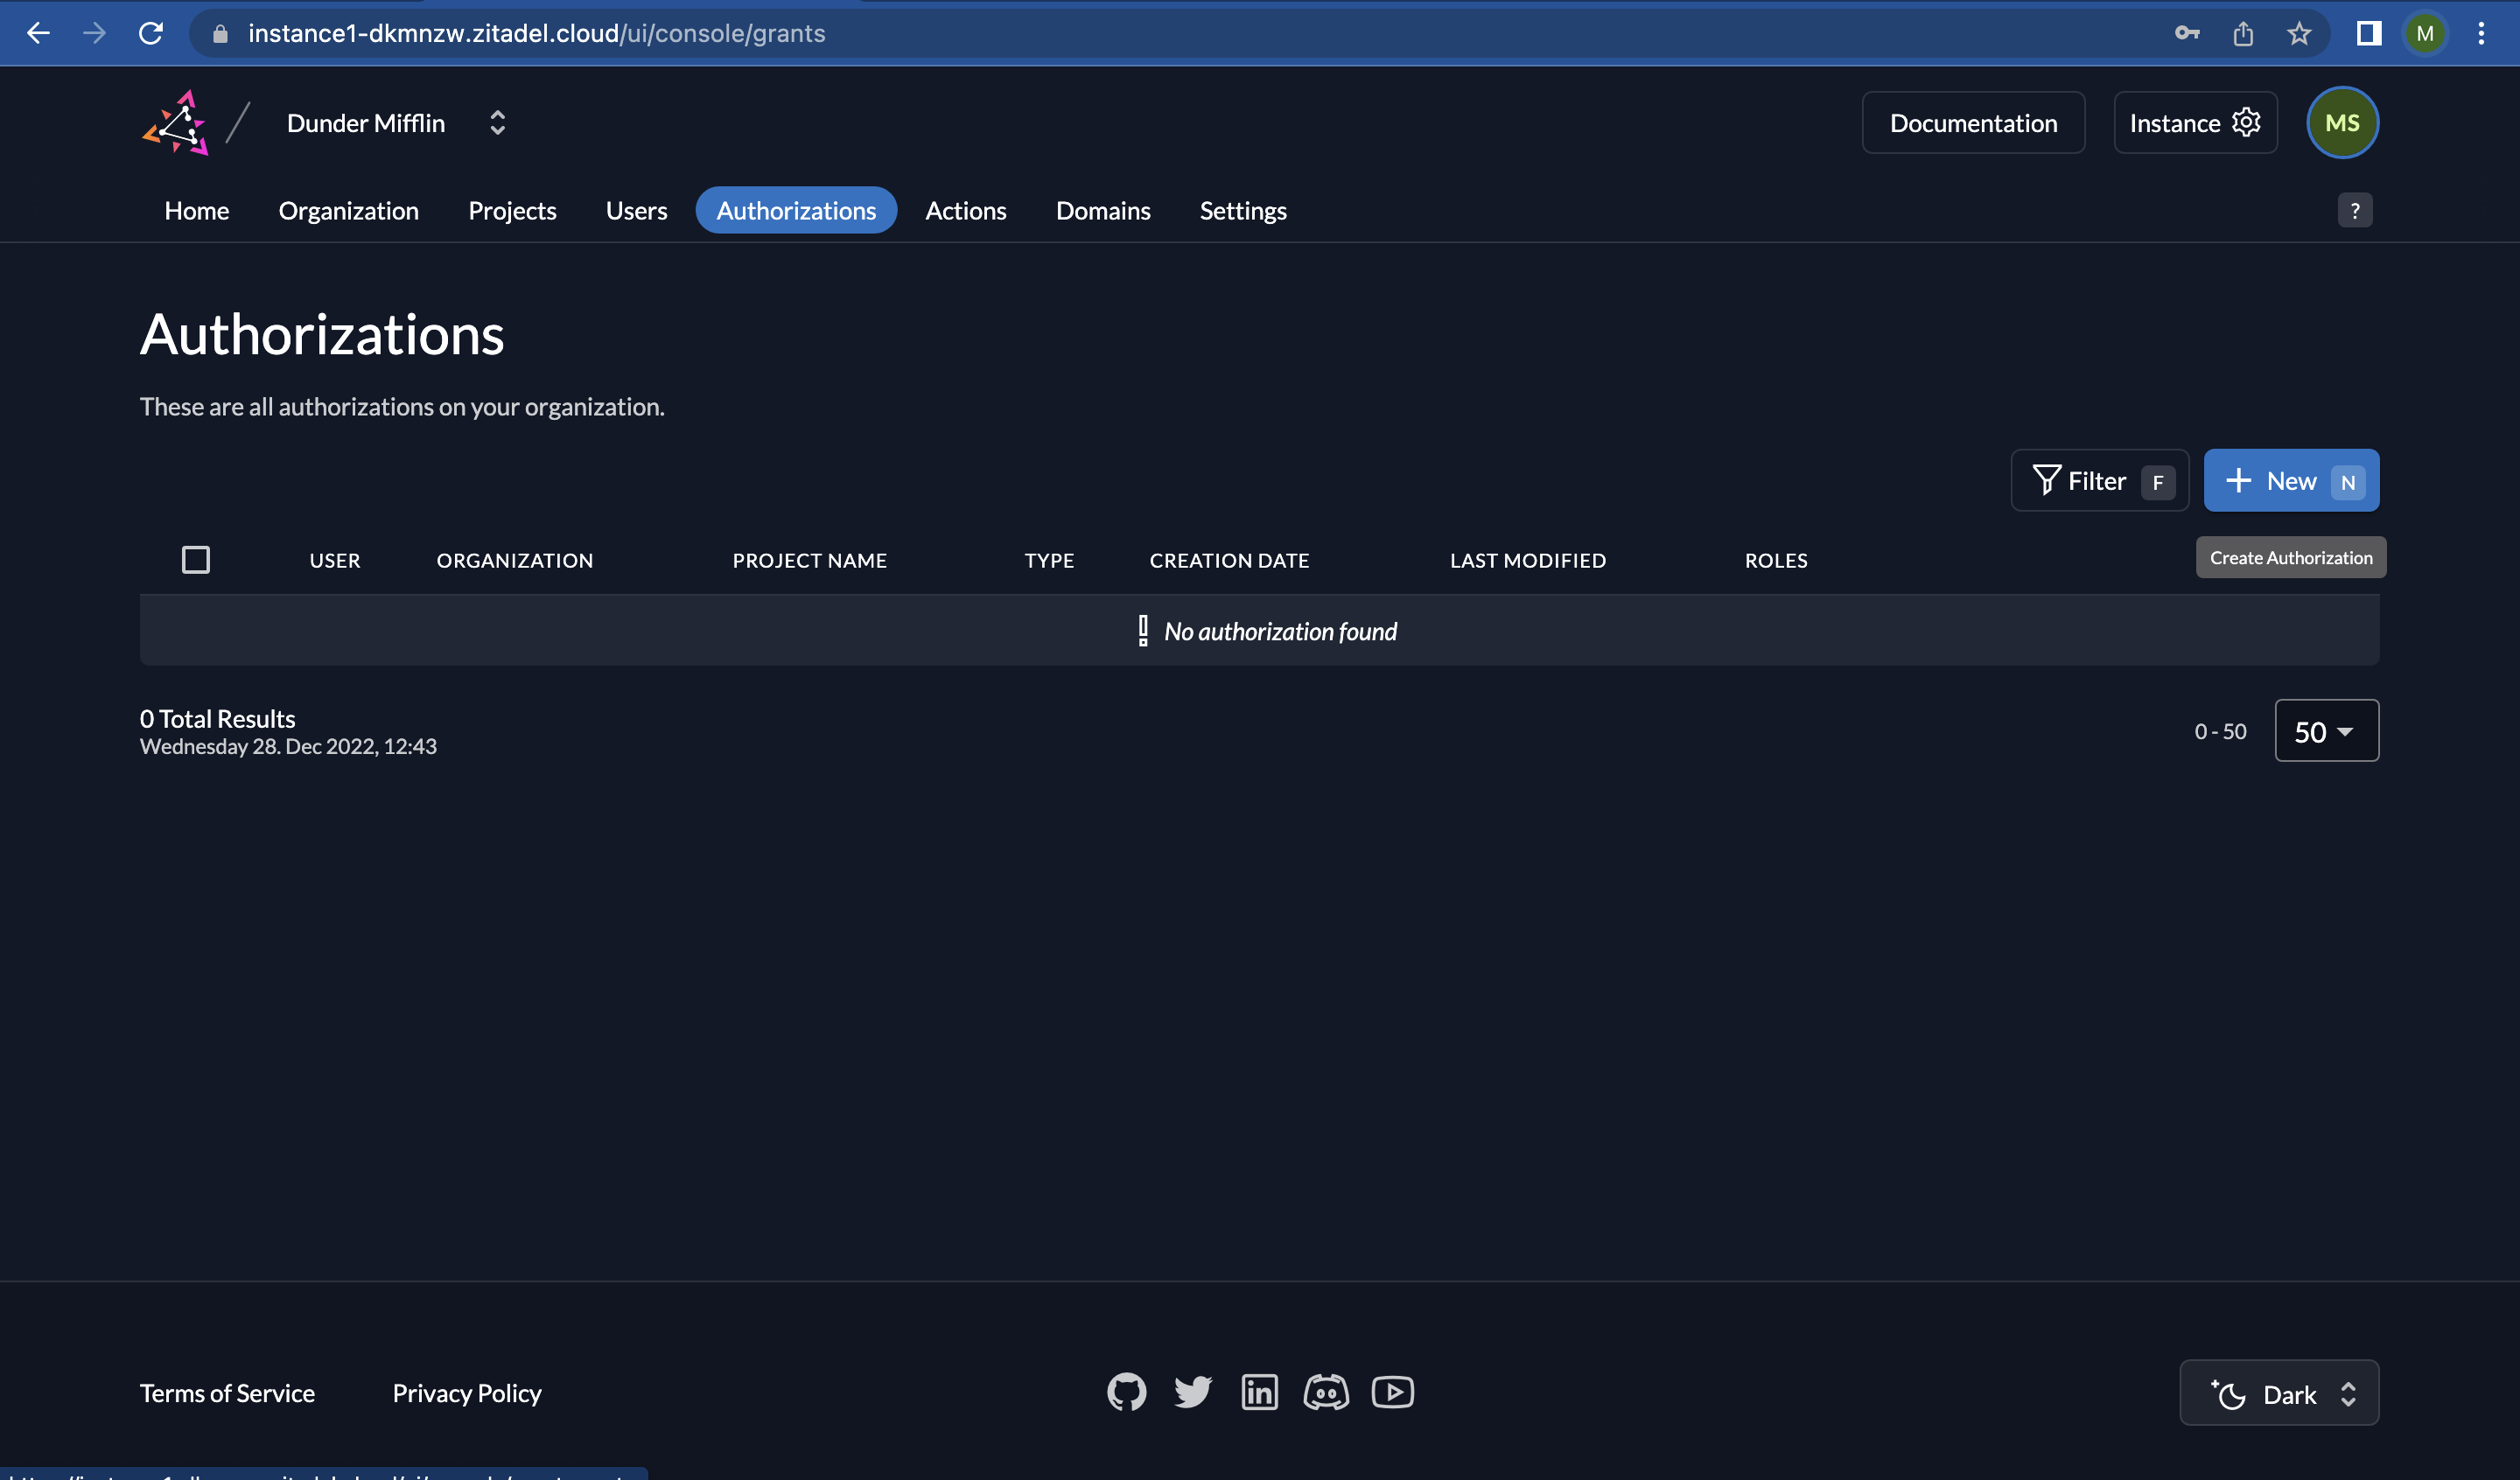Switch to the Projects tab
Image resolution: width=2520 pixels, height=1480 pixels.
pos(512,210)
